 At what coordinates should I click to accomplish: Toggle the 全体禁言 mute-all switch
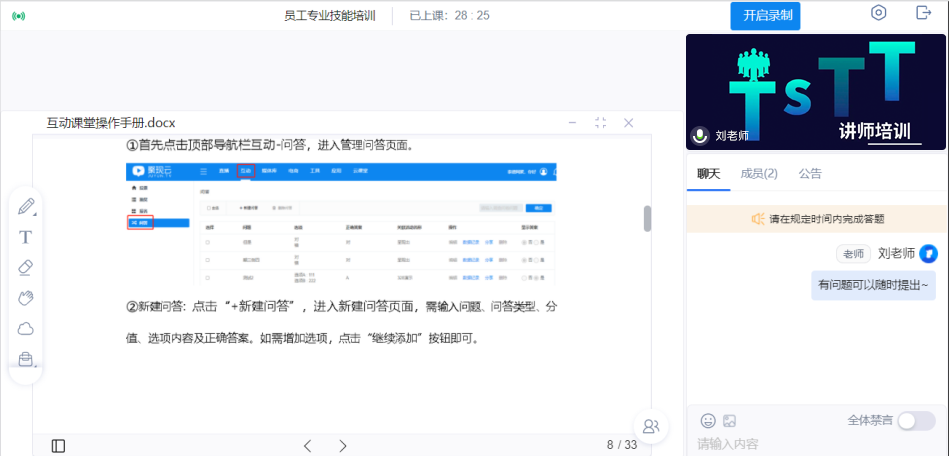click(916, 421)
